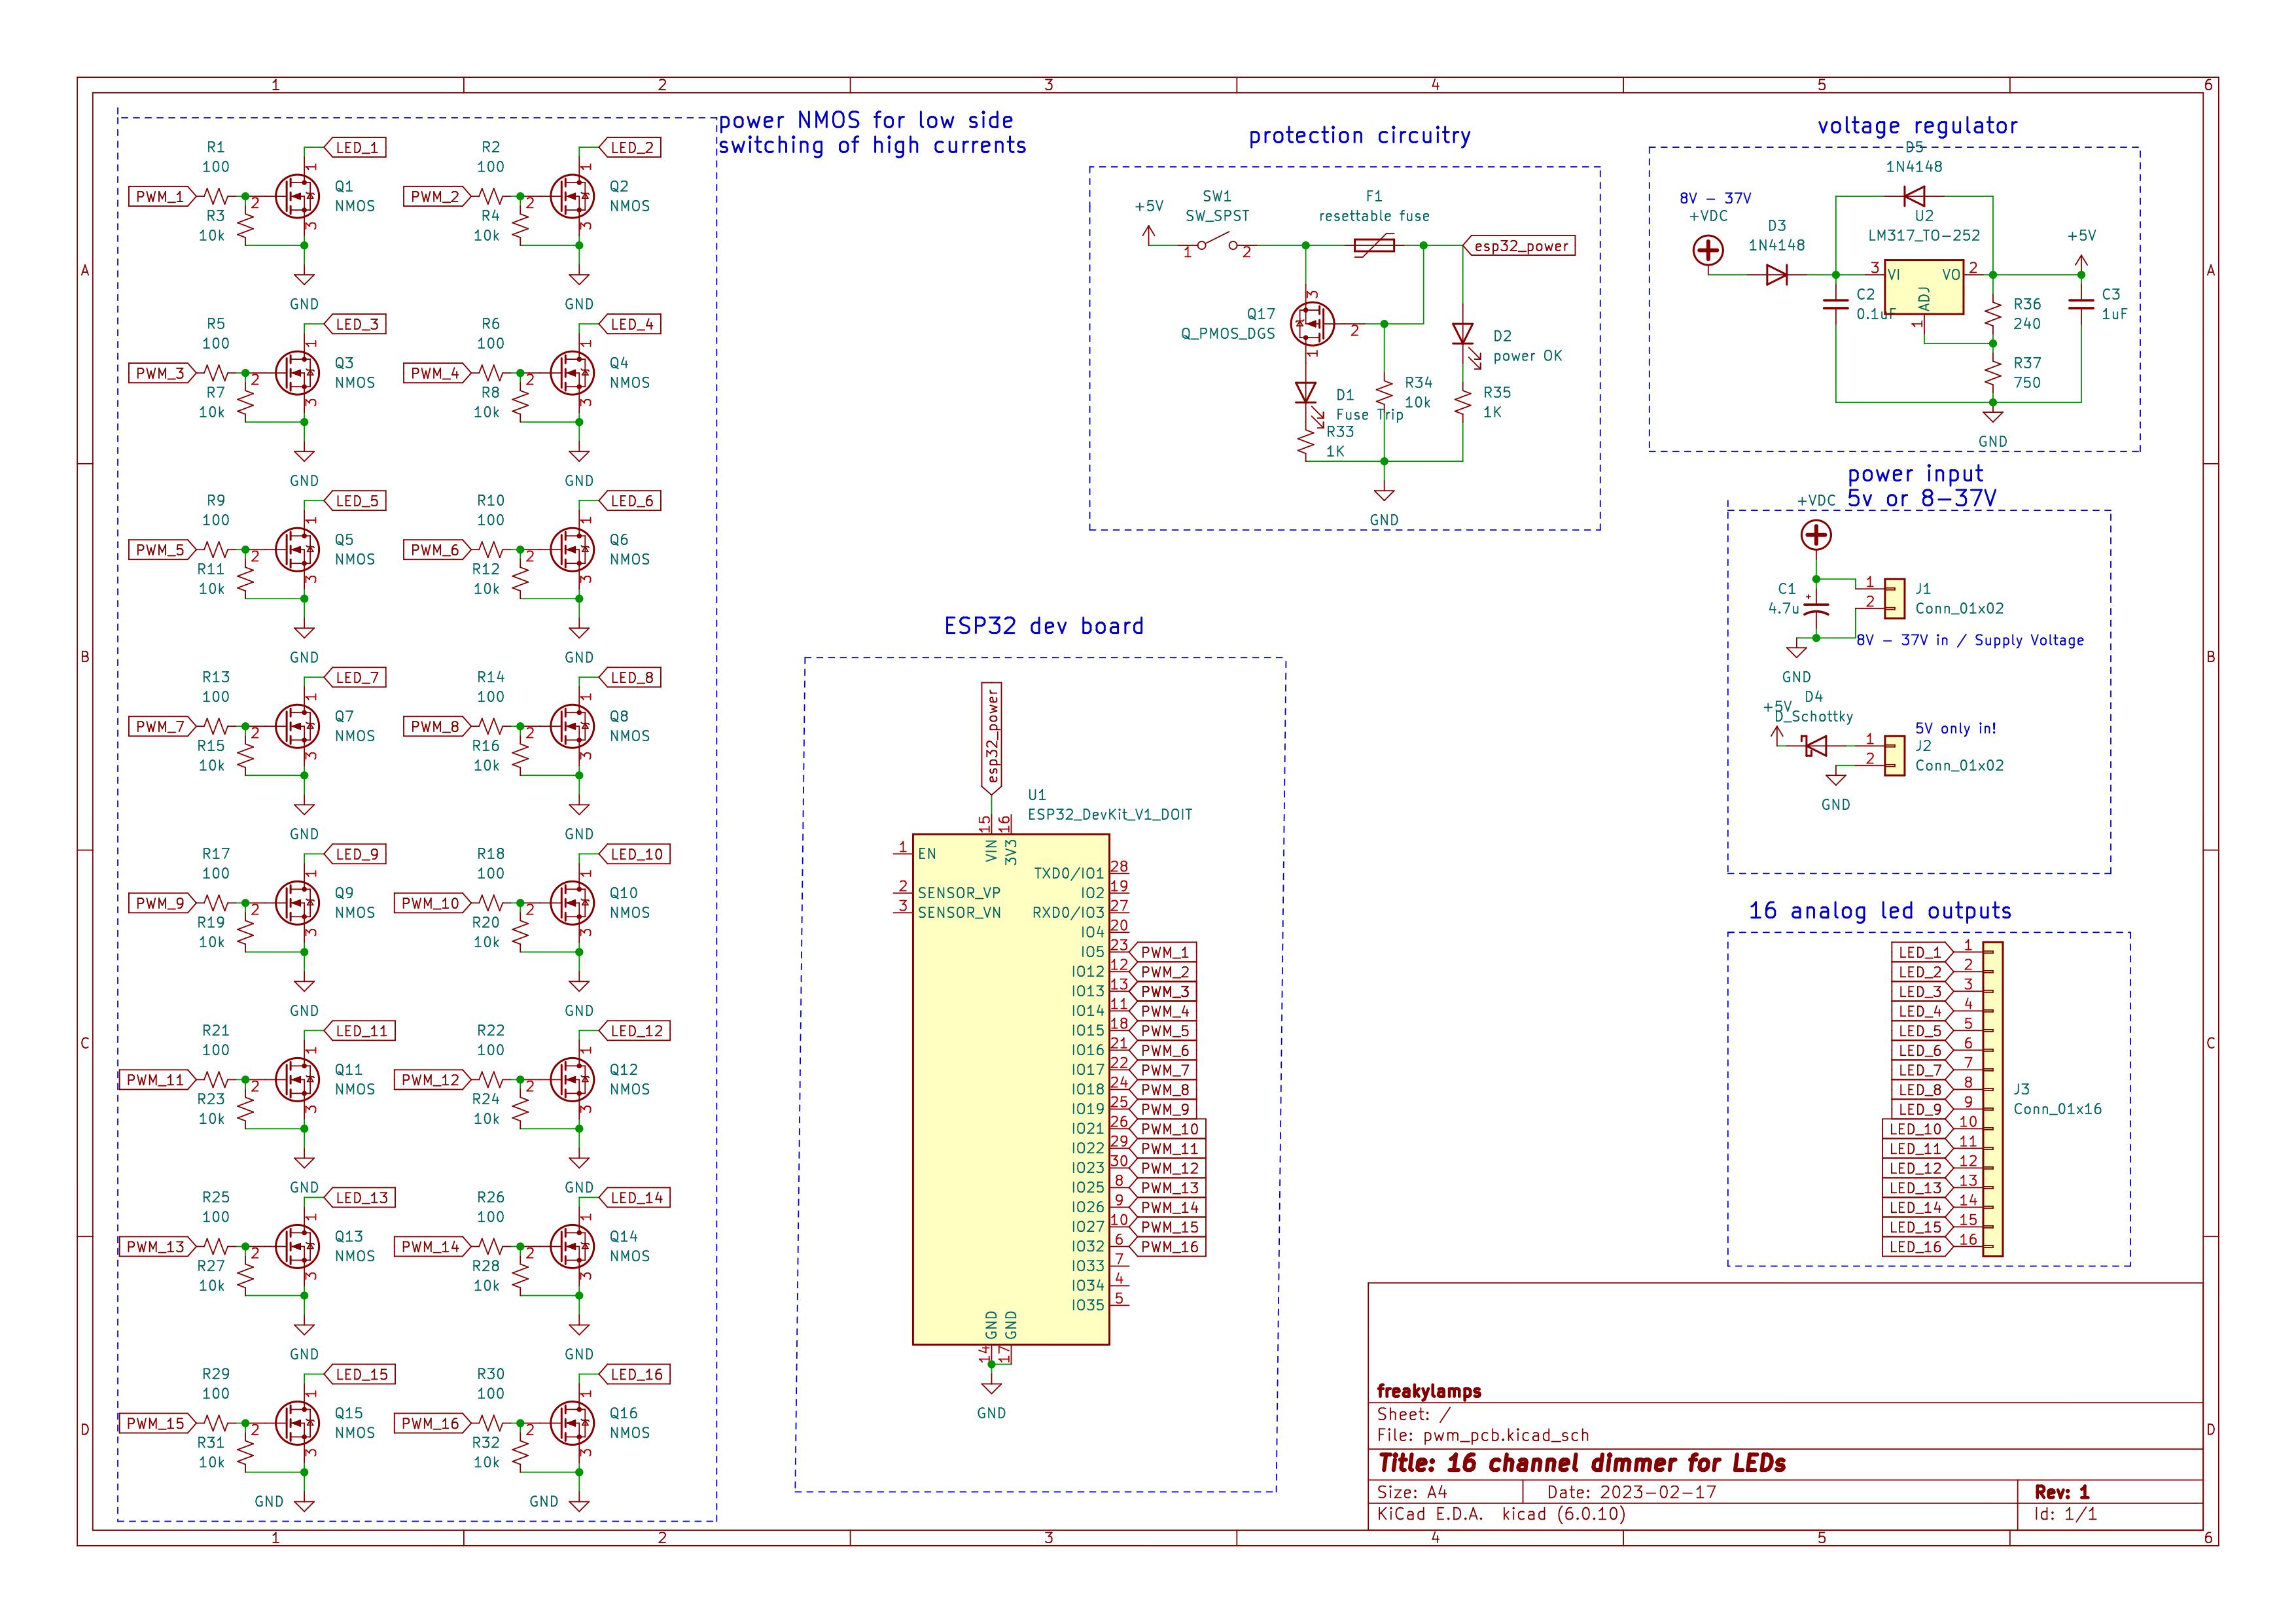
Task: Select the D5 1N4148 diode symbol
Action: pos(1914,196)
